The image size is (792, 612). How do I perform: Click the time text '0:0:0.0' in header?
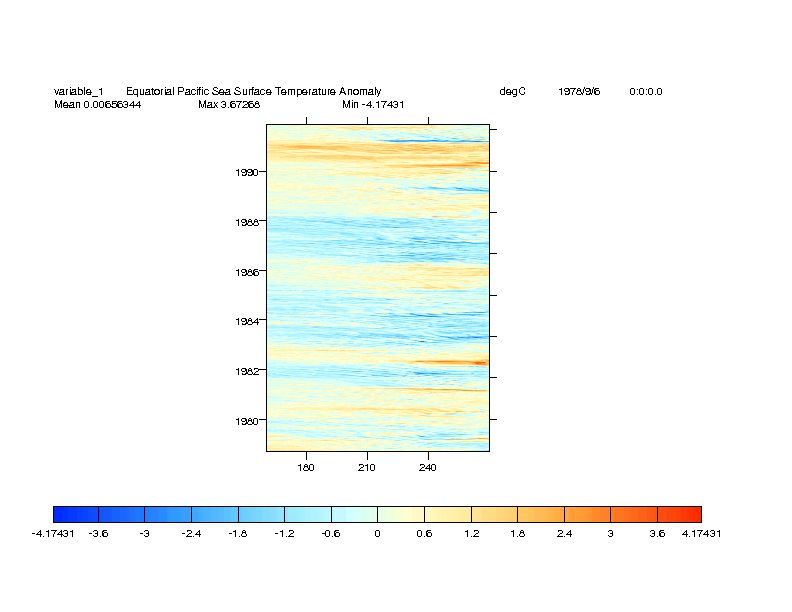[x=645, y=92]
